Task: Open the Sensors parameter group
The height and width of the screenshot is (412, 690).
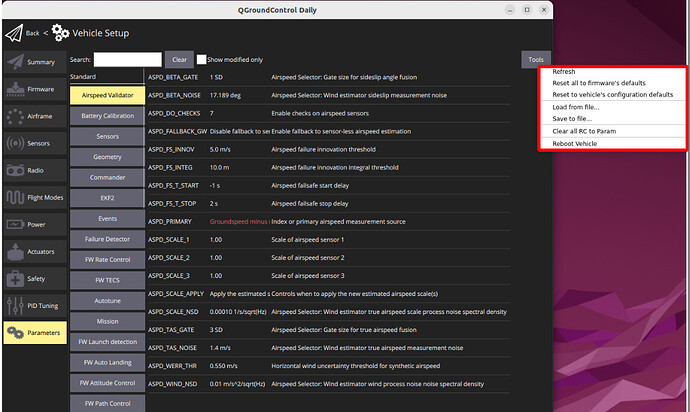Action: pos(107,136)
